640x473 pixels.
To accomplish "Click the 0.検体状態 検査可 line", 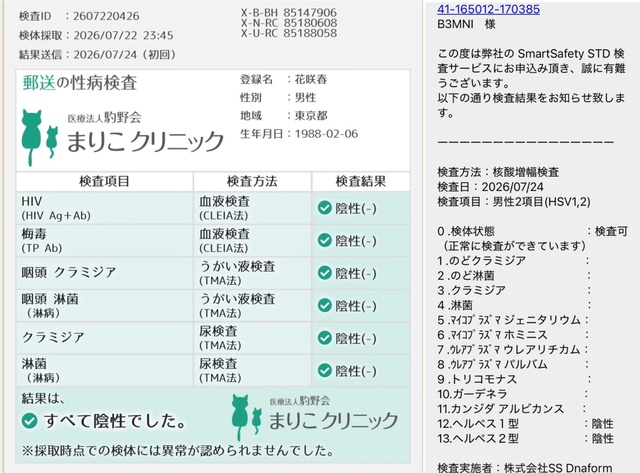I will pyautogui.click(x=532, y=231).
